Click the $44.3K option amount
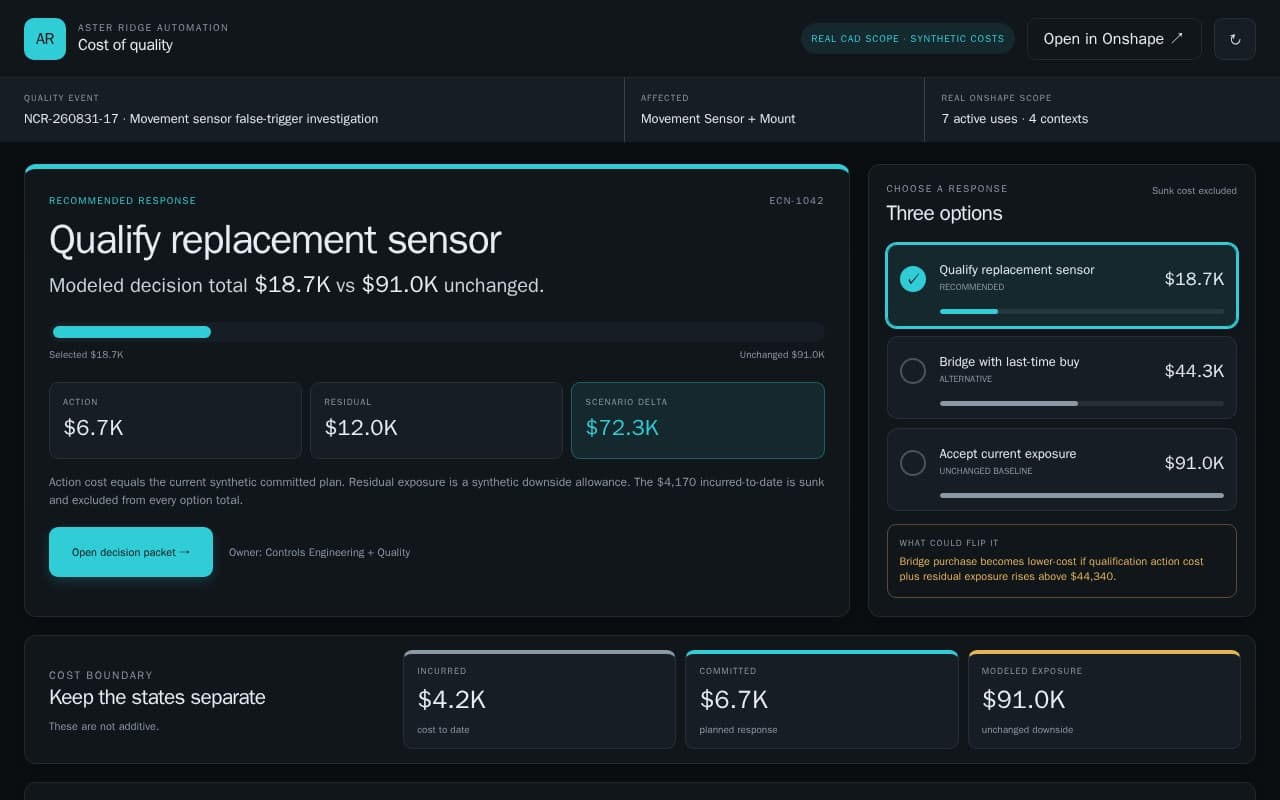The image size is (1280, 800). [x=1194, y=371]
